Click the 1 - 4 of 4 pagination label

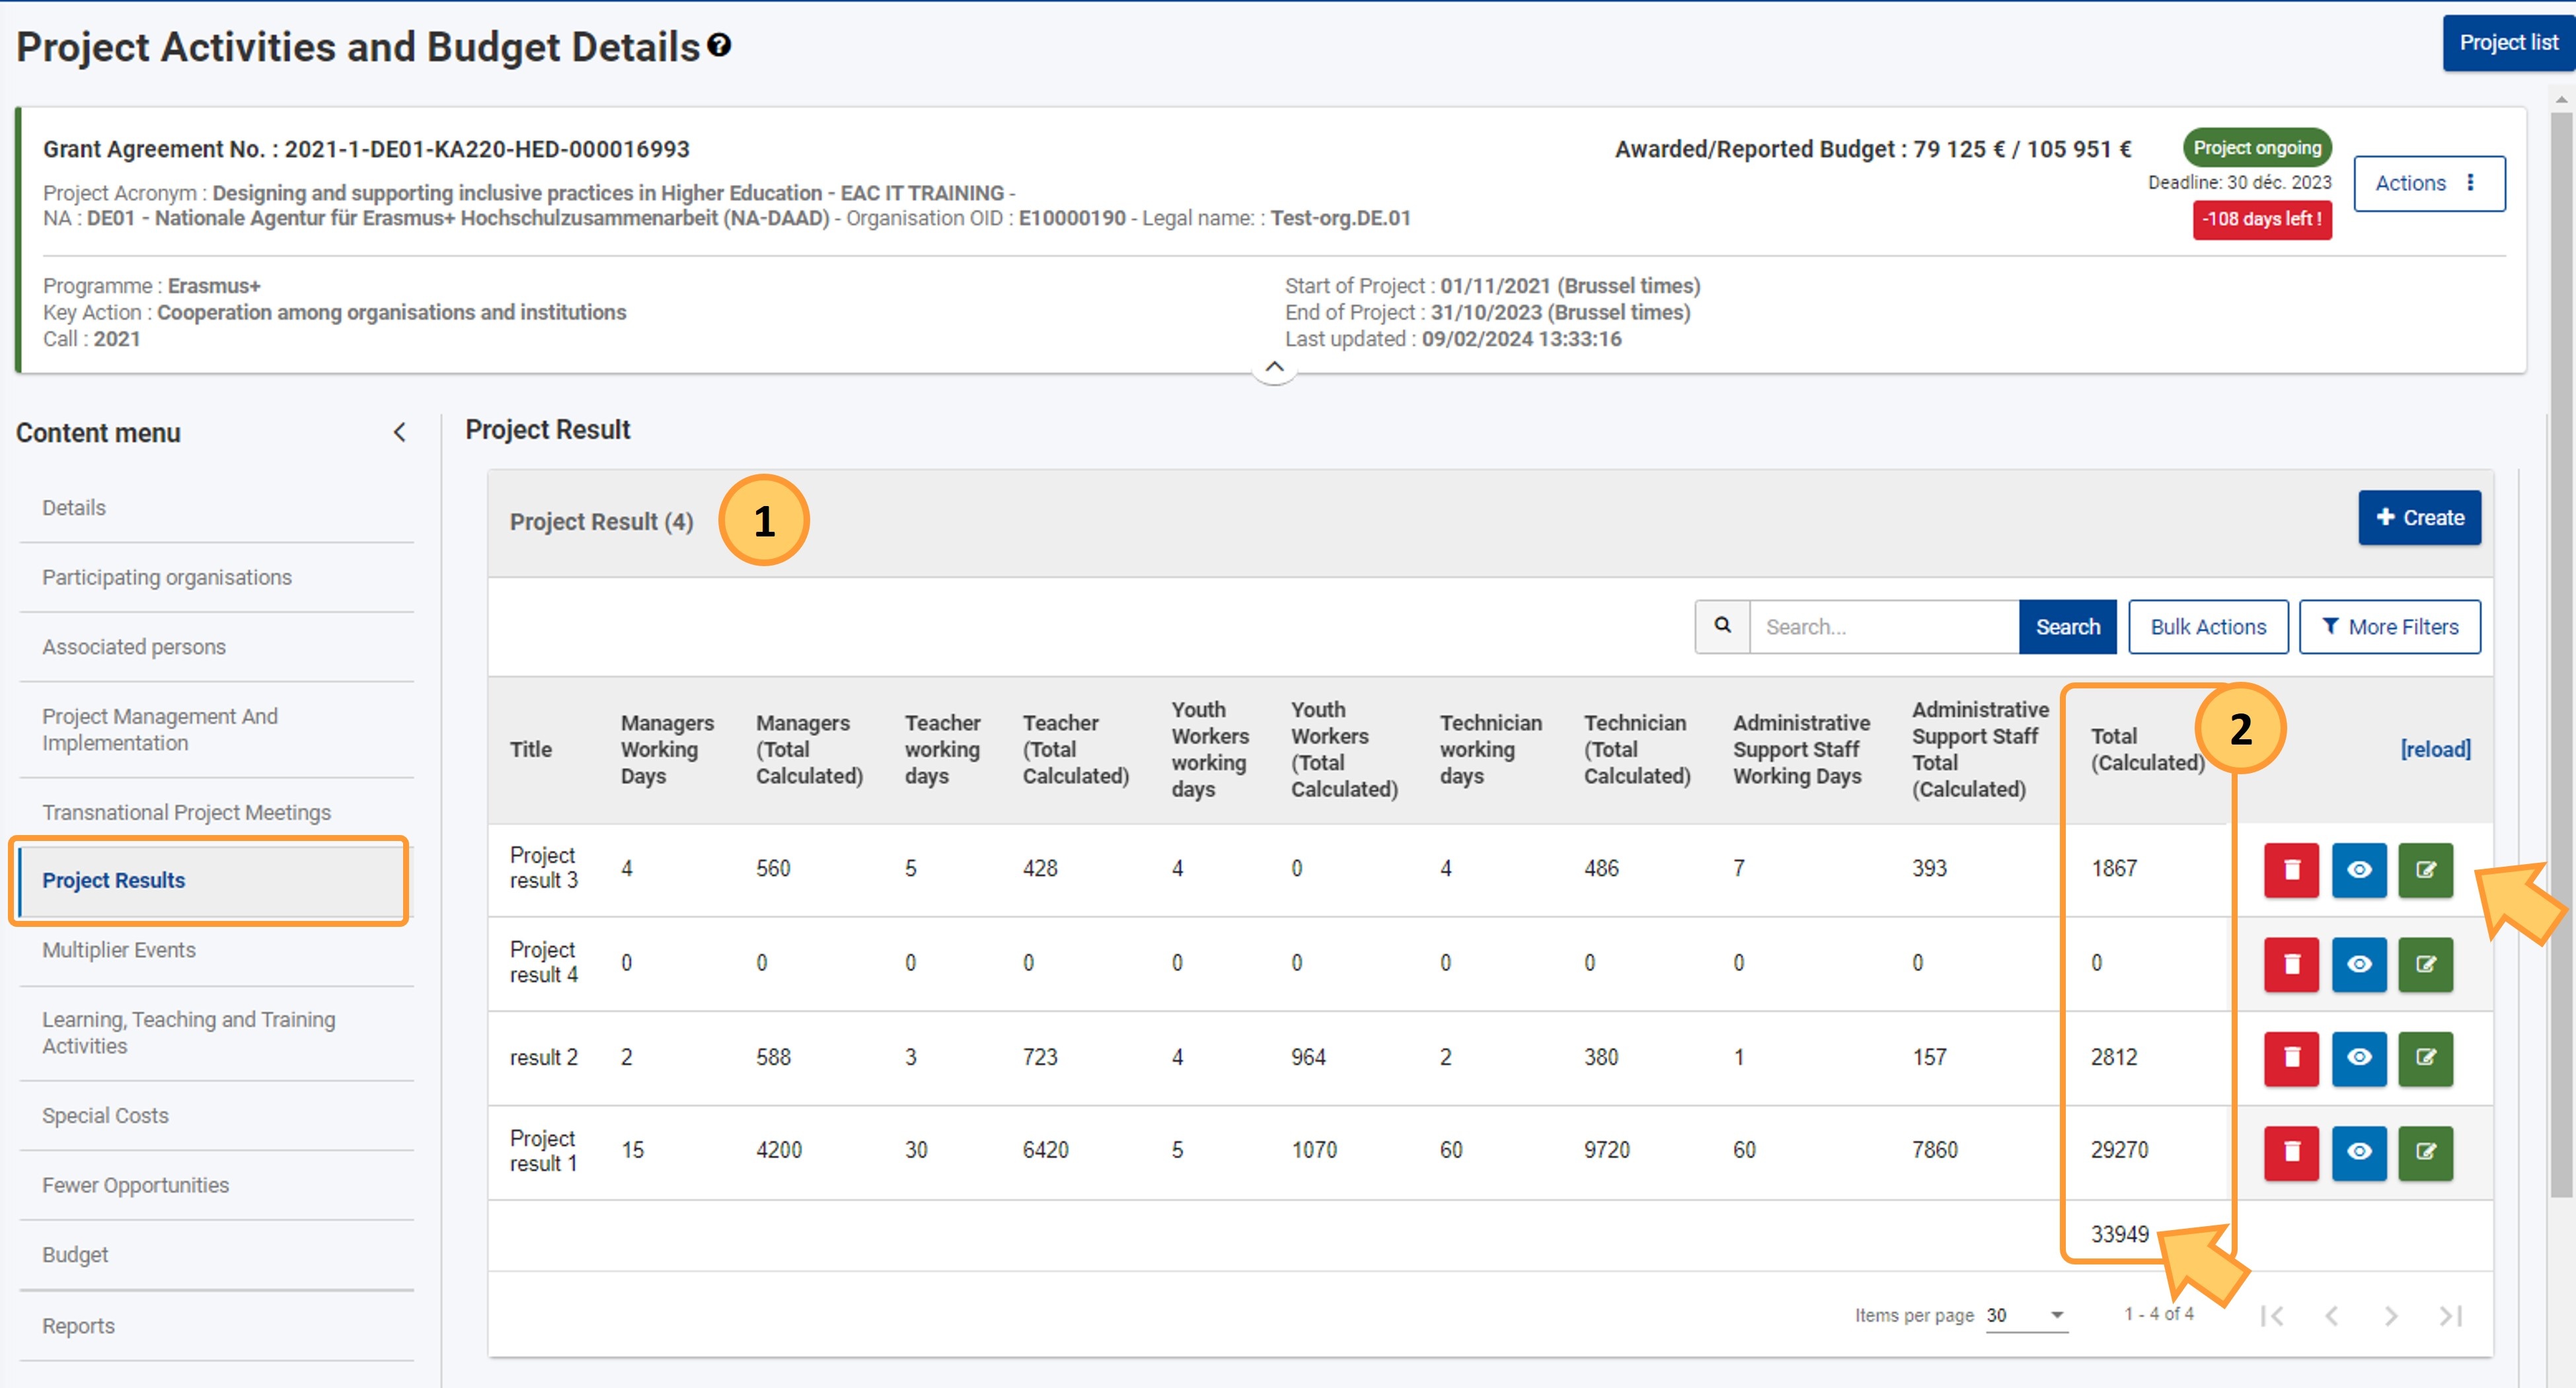point(2159,1314)
